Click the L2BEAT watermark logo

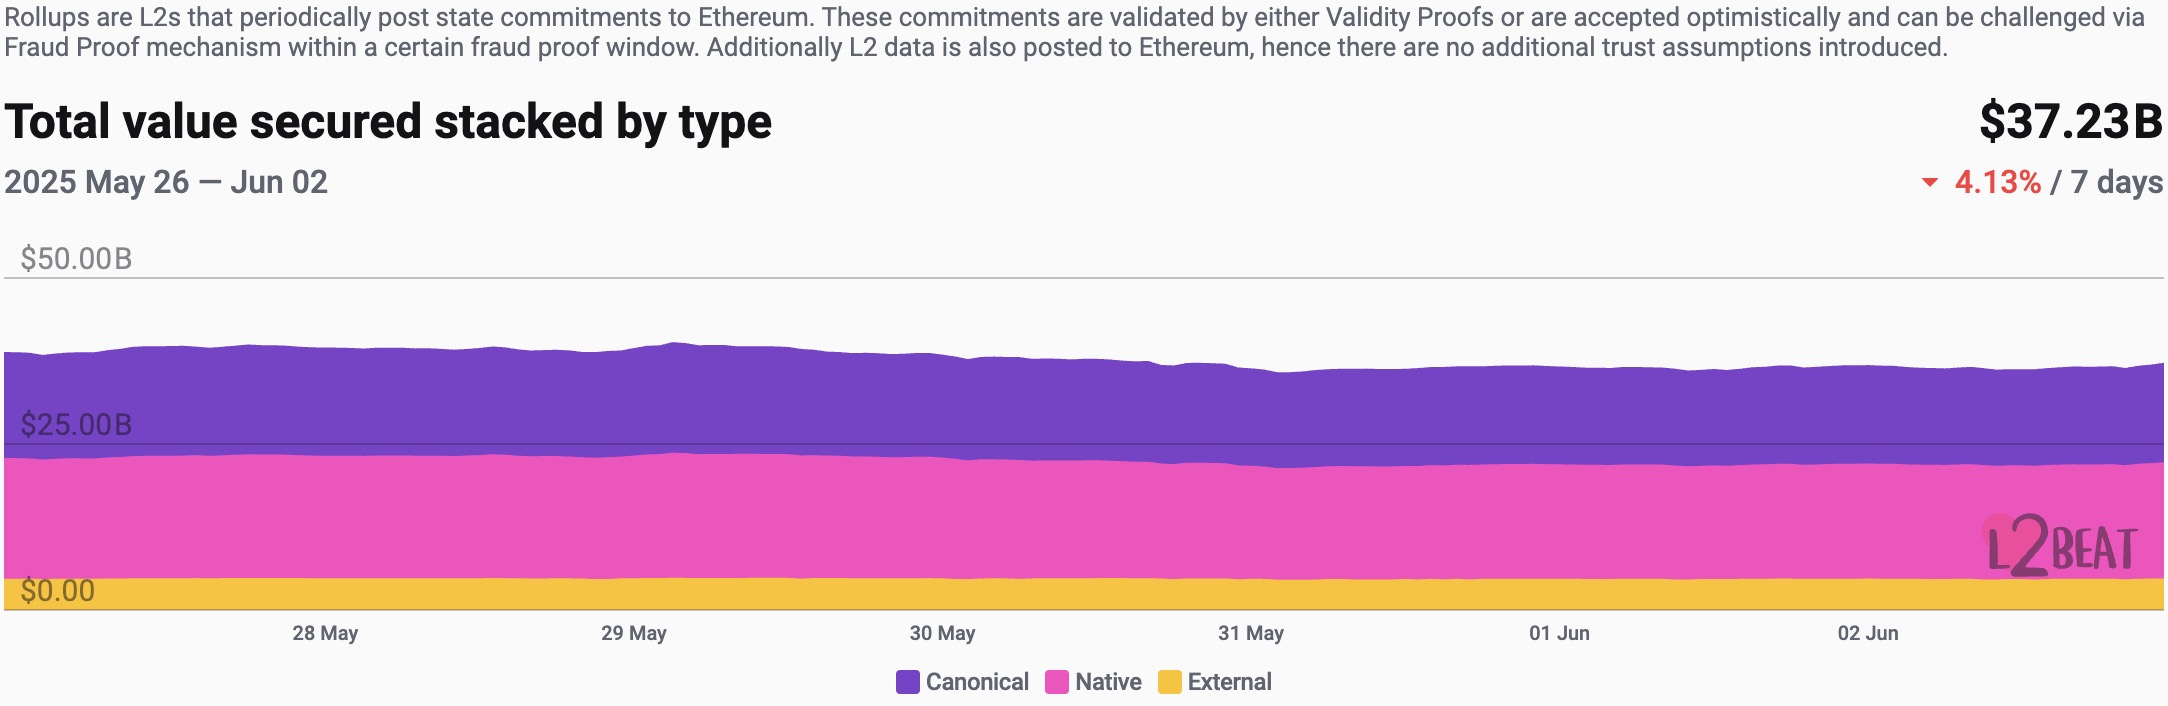pos(2061,546)
